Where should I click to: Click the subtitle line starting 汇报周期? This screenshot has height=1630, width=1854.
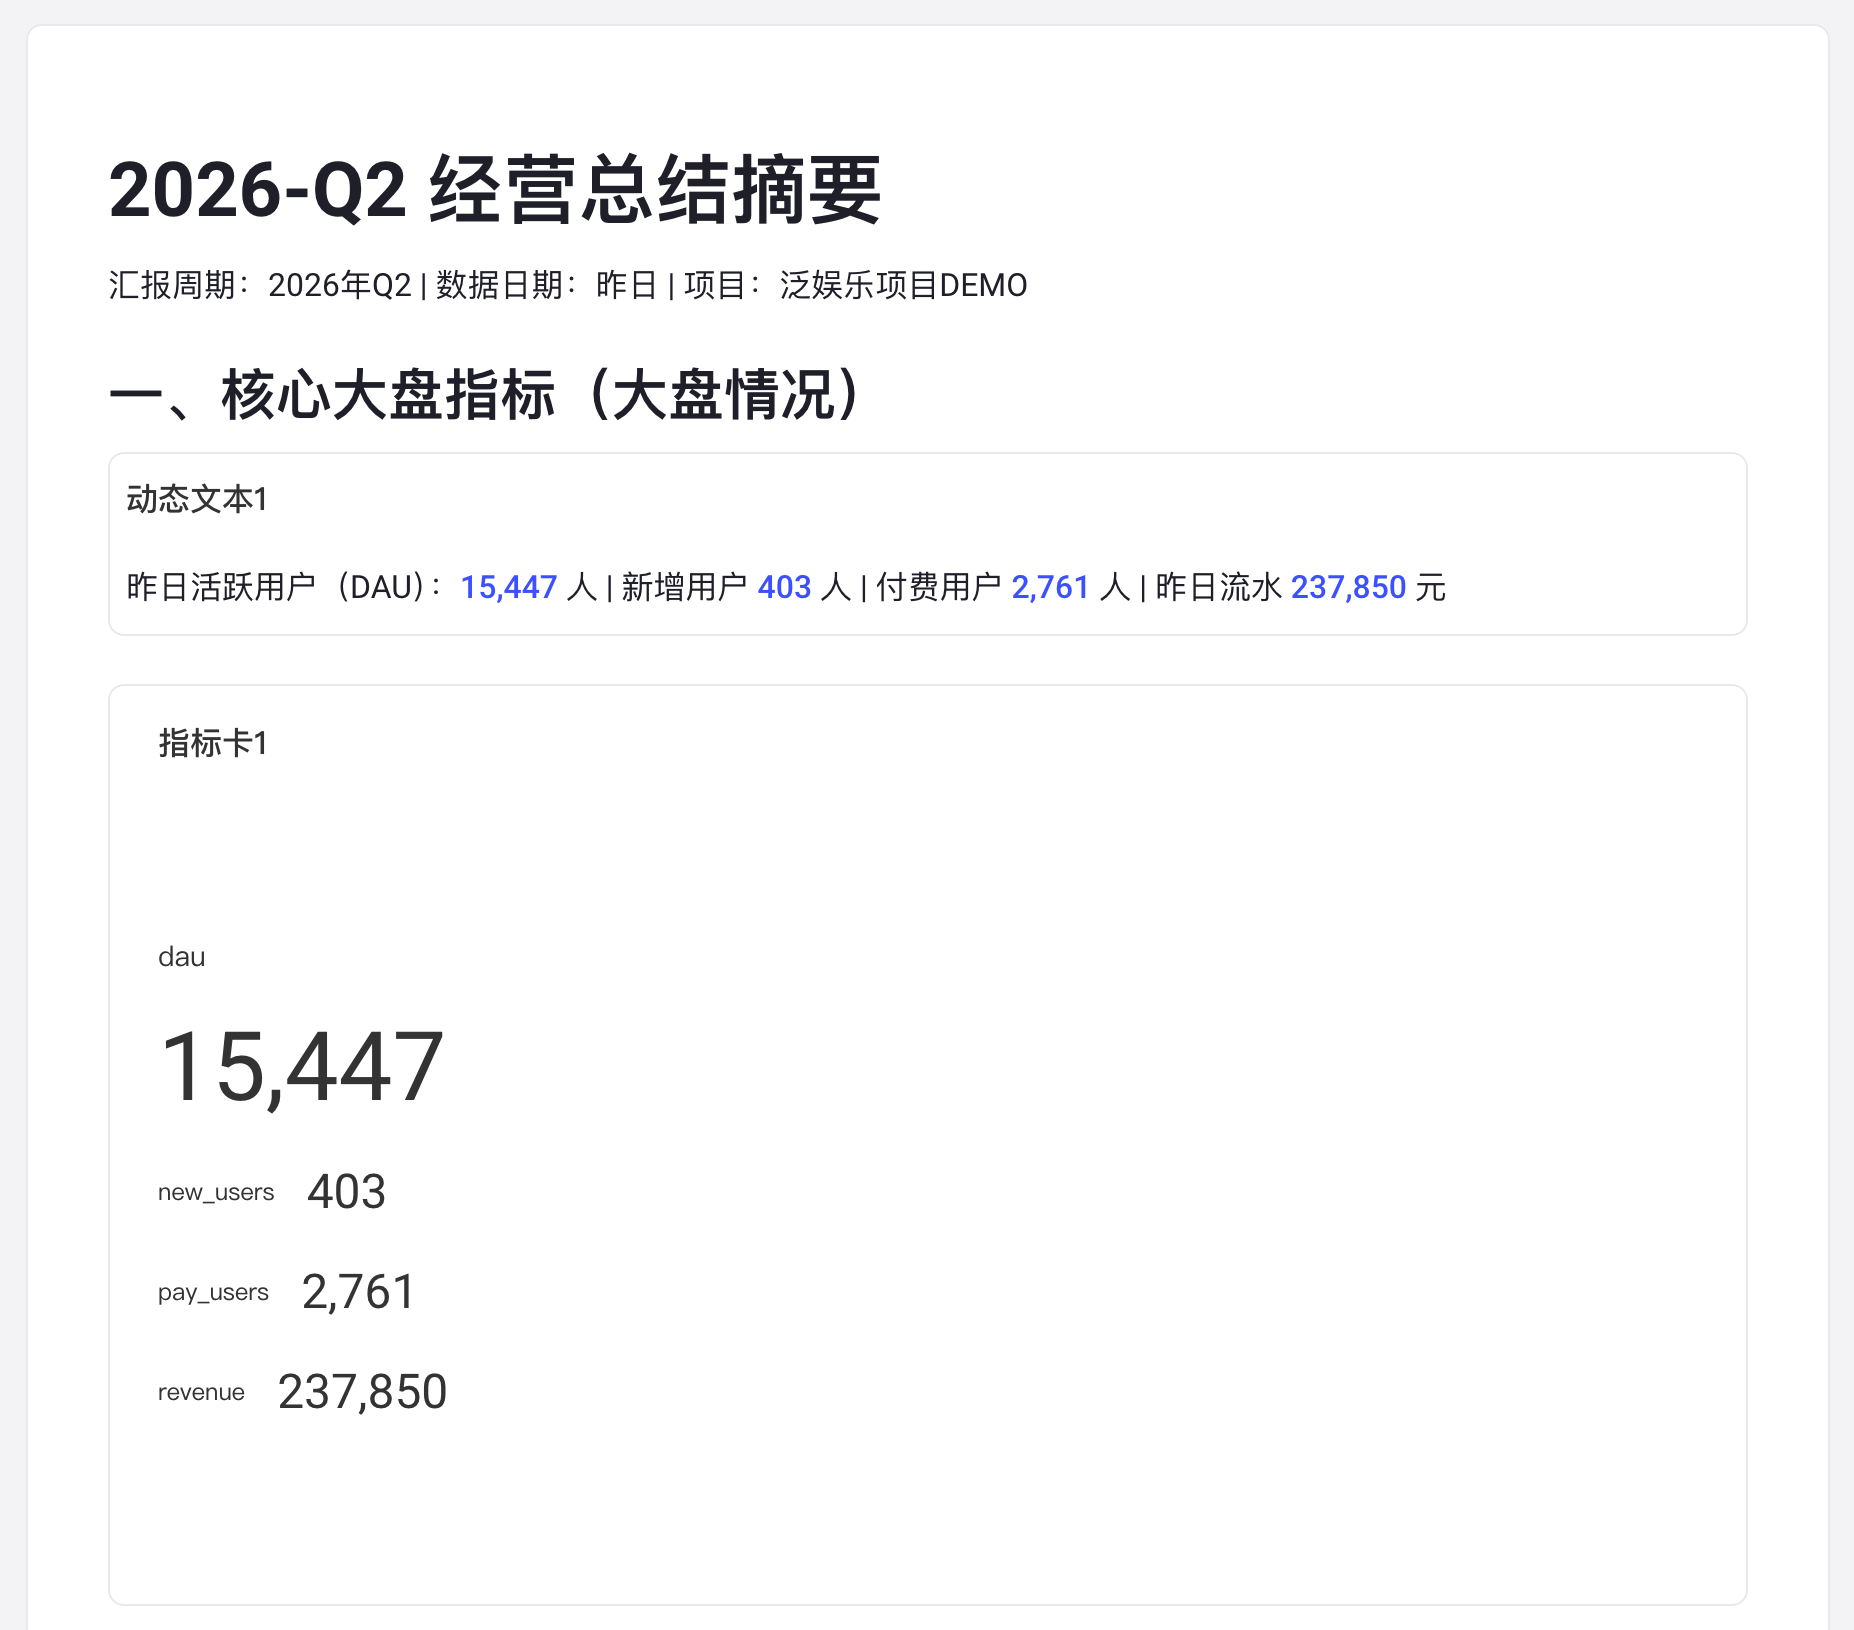pyautogui.click(x=568, y=285)
